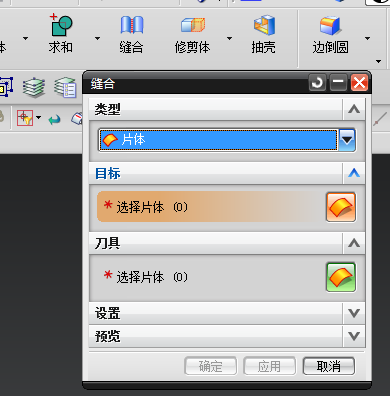Minimize the 缝合 dialog
The height and width of the screenshot is (396, 390).
pyautogui.click(x=338, y=82)
